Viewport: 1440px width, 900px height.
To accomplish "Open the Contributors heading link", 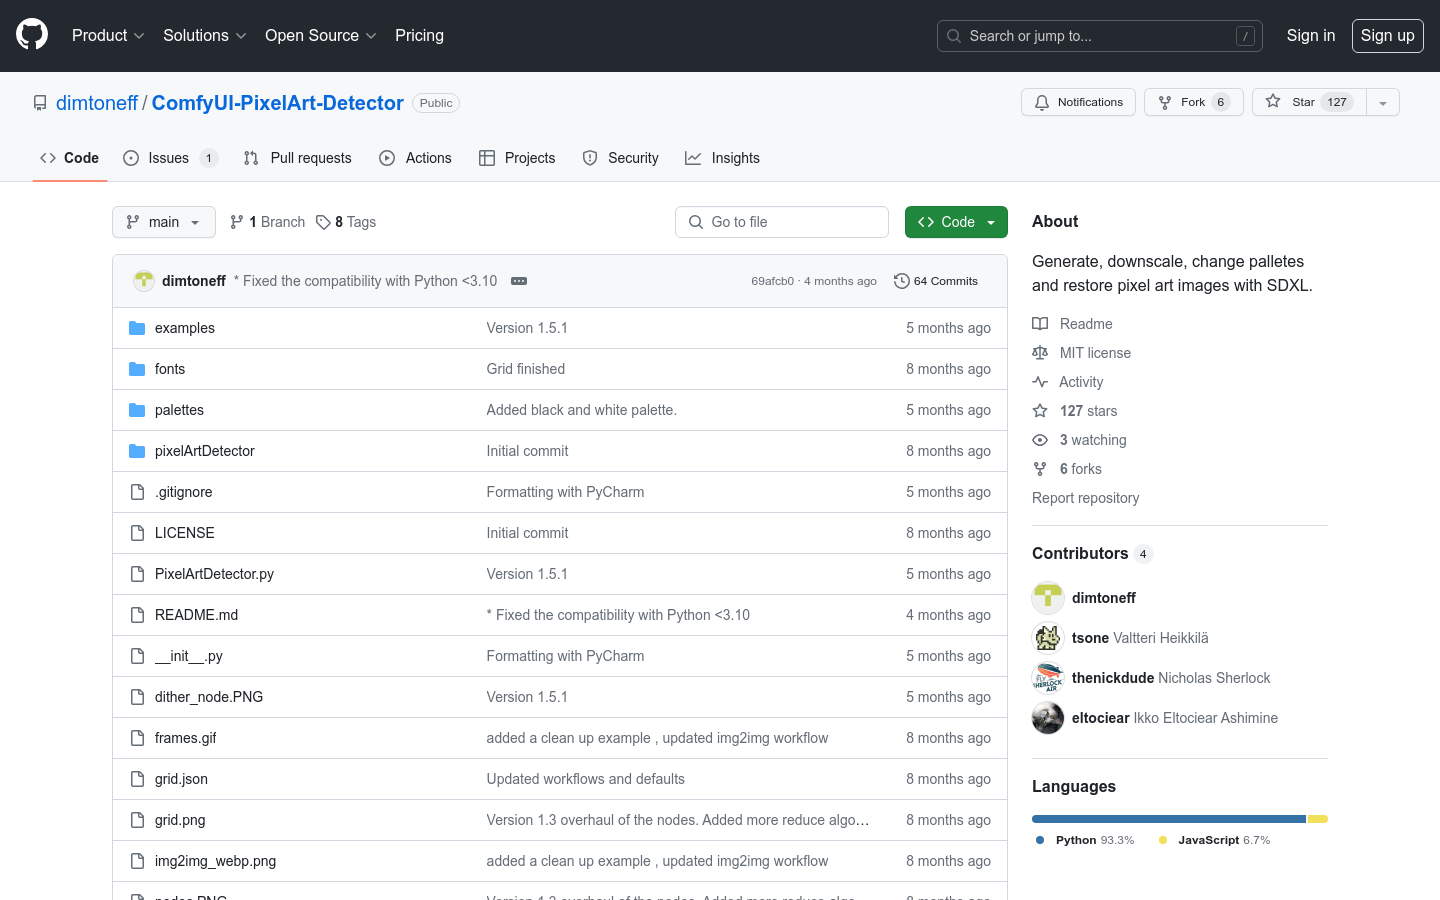I will pyautogui.click(x=1092, y=554).
